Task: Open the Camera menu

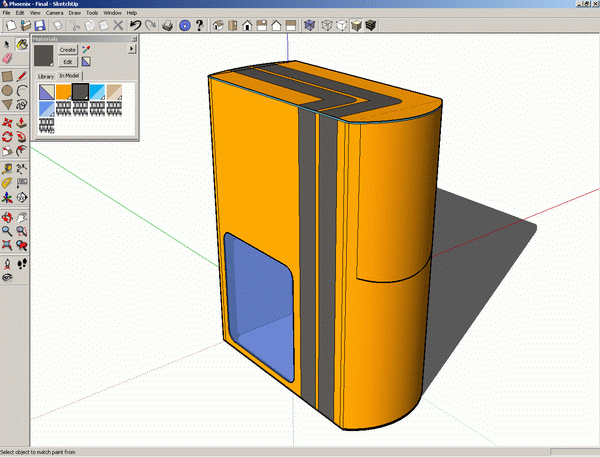Action: pos(54,12)
